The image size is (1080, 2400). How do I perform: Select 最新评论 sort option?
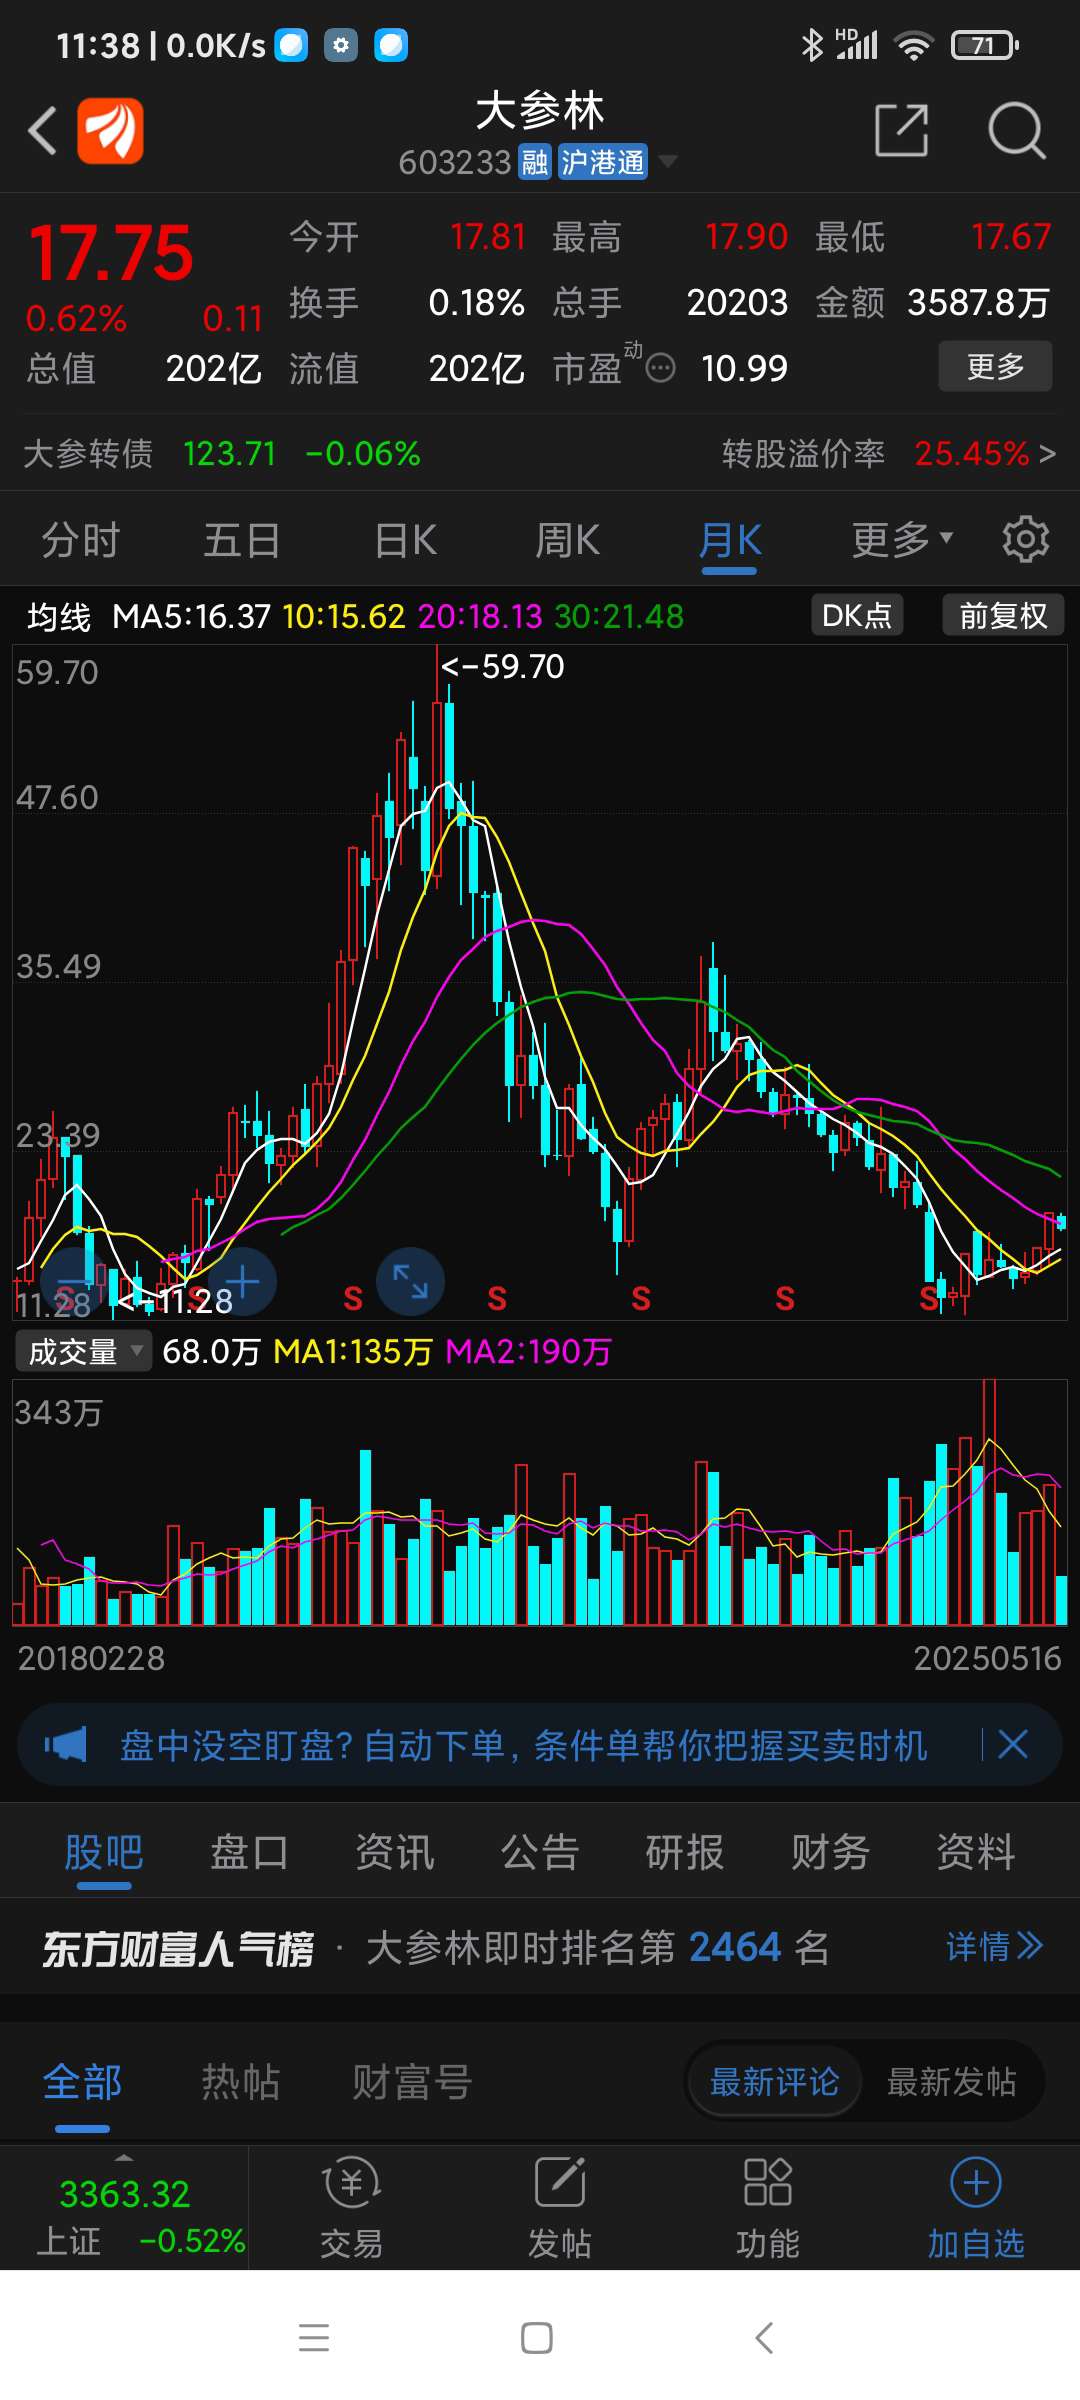point(774,2082)
